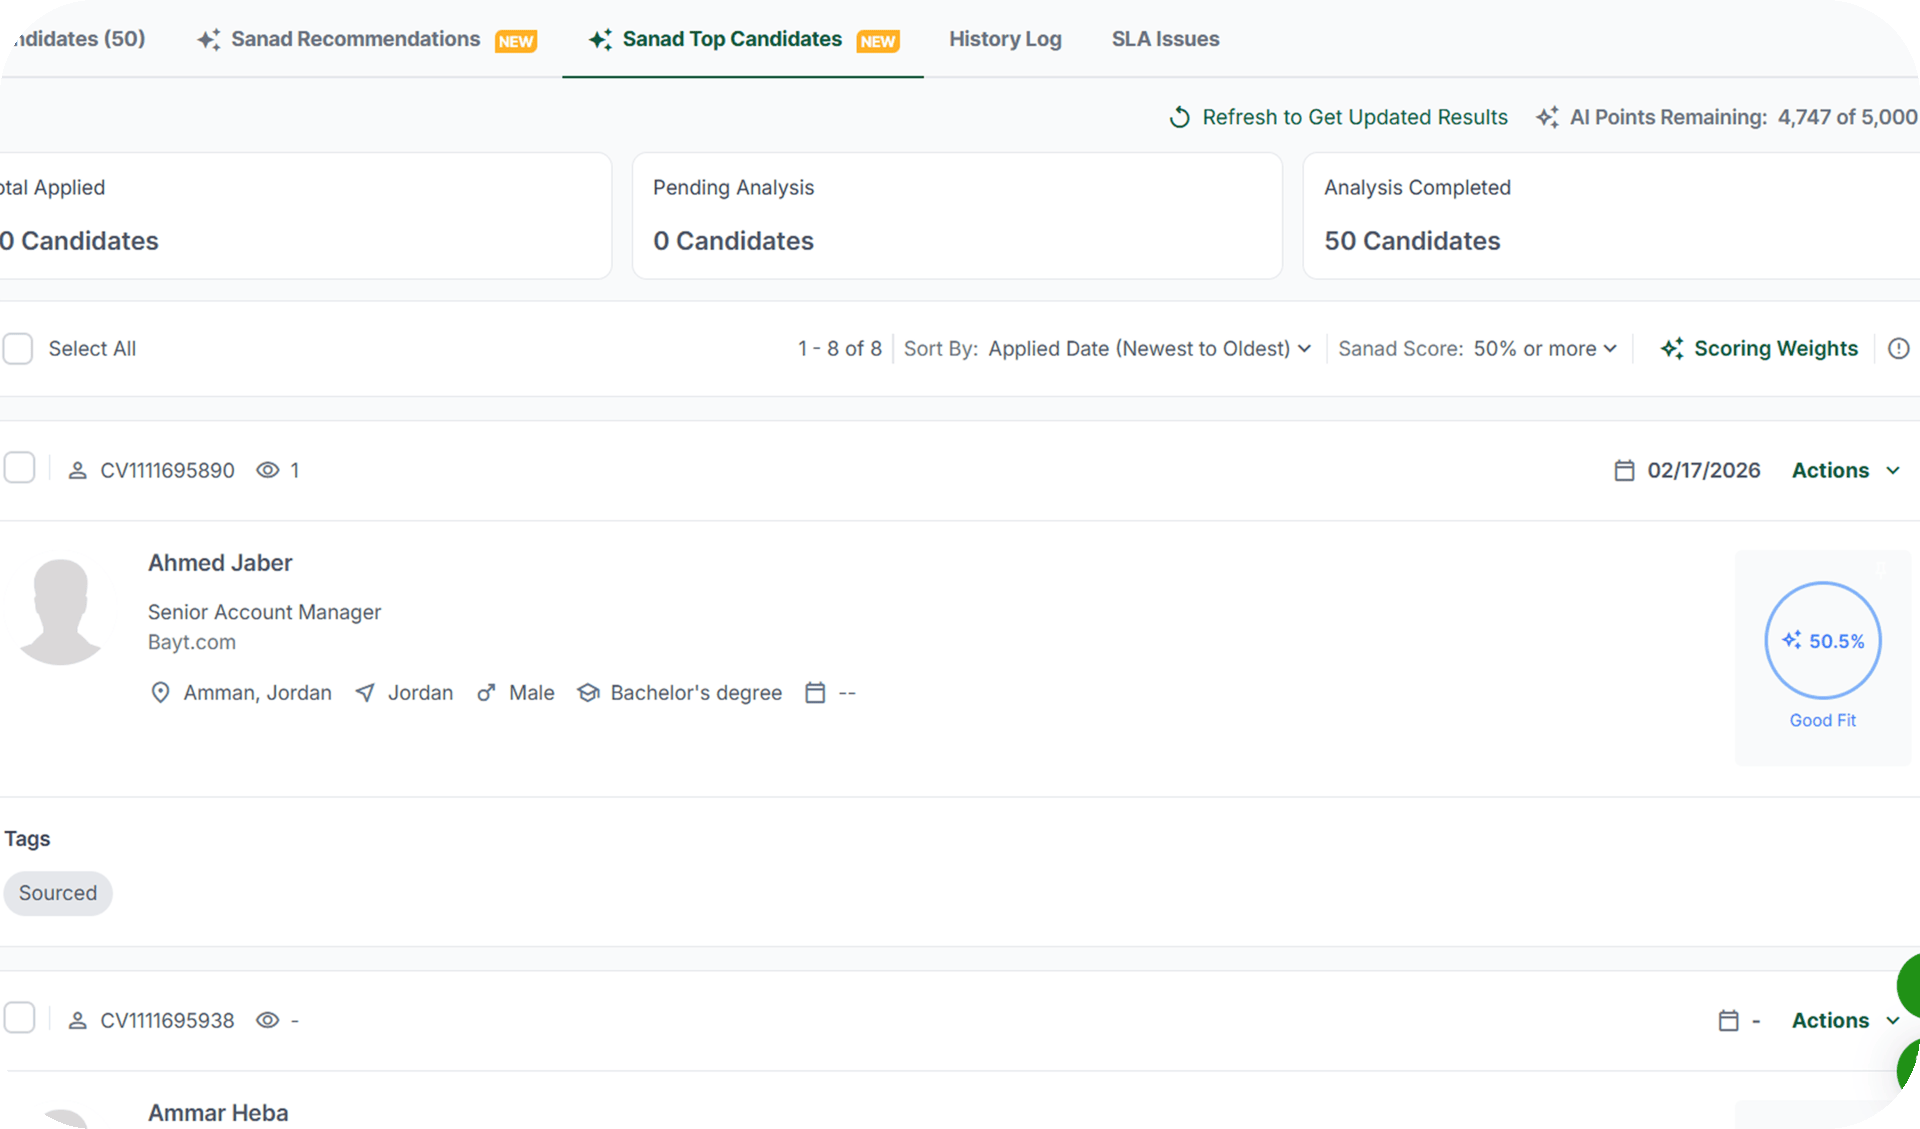Open the Scoring Weights settings
This screenshot has width=1920, height=1129.
click(1775, 348)
